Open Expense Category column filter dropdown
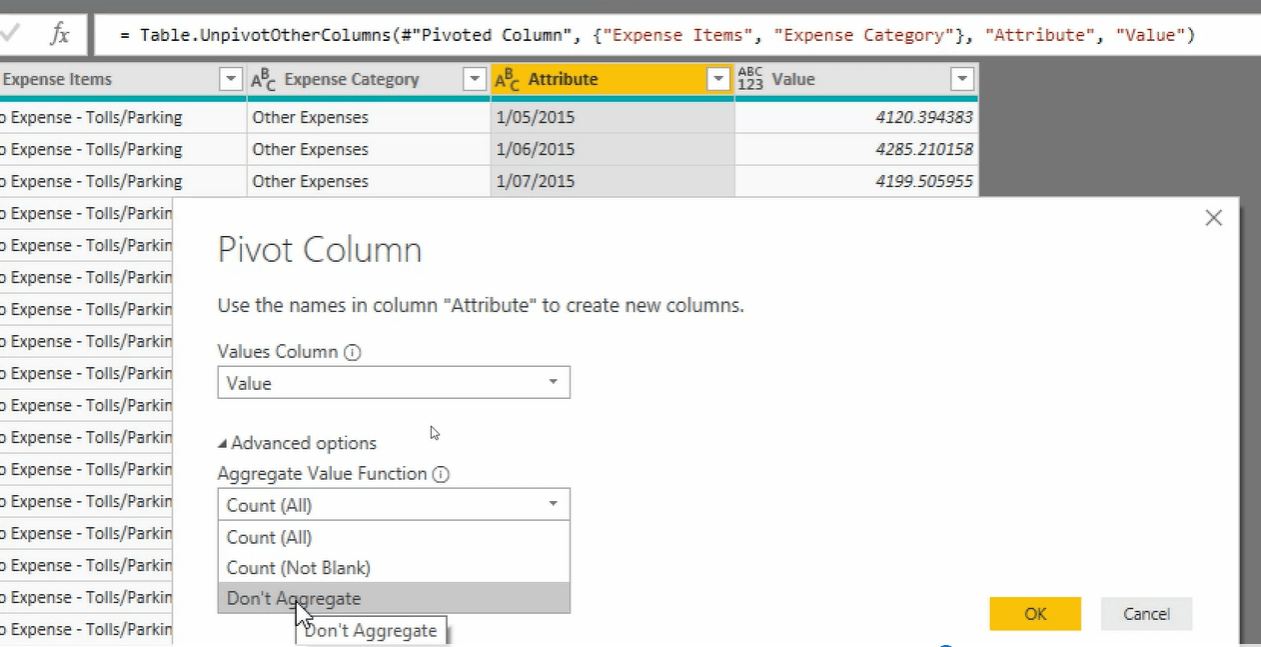This screenshot has width=1261, height=647. pyautogui.click(x=475, y=79)
